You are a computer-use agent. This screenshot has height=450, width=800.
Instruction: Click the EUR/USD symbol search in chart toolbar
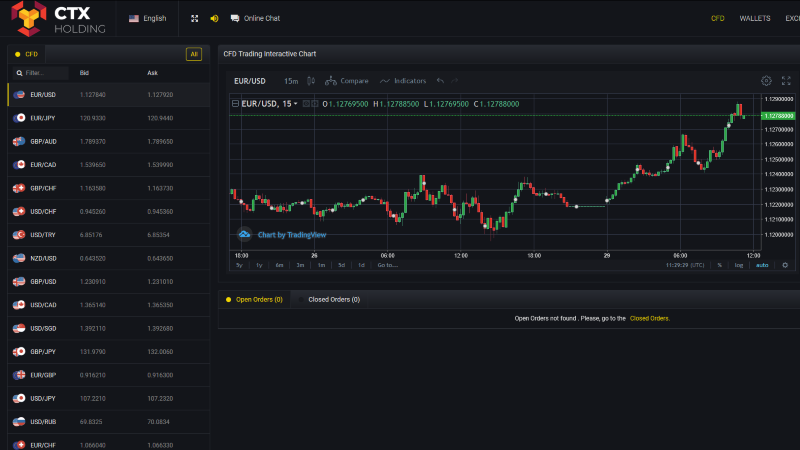pos(249,81)
